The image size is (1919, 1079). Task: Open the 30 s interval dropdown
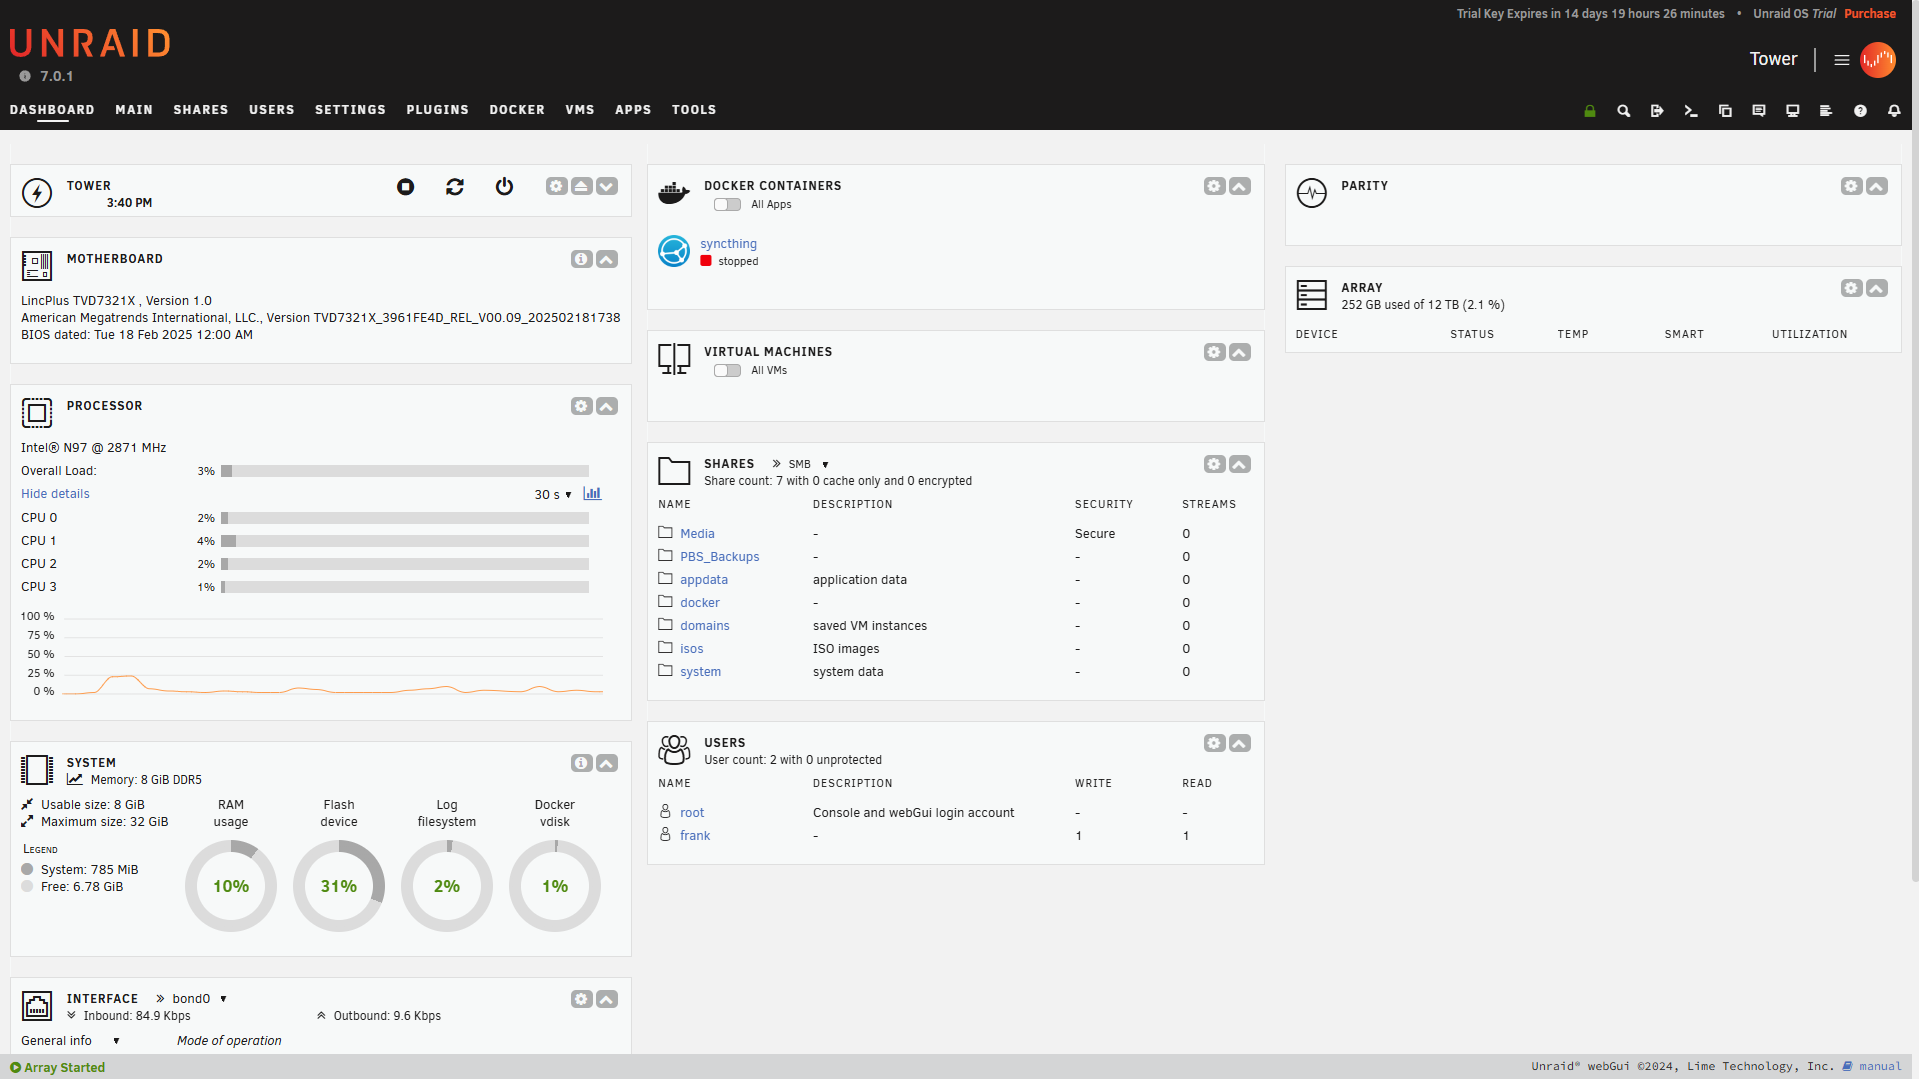(553, 494)
